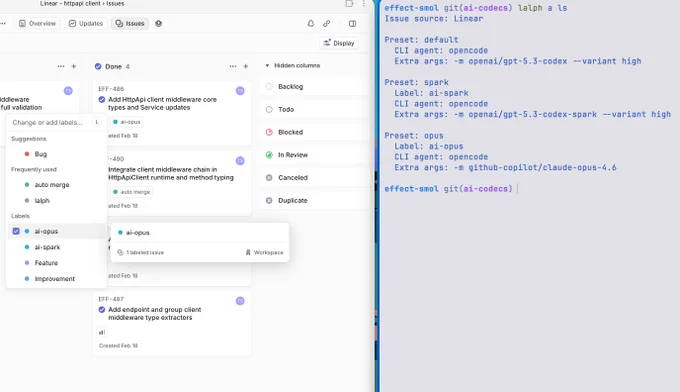680x392 pixels.
Task: Select the Feature label
Action: (56, 263)
